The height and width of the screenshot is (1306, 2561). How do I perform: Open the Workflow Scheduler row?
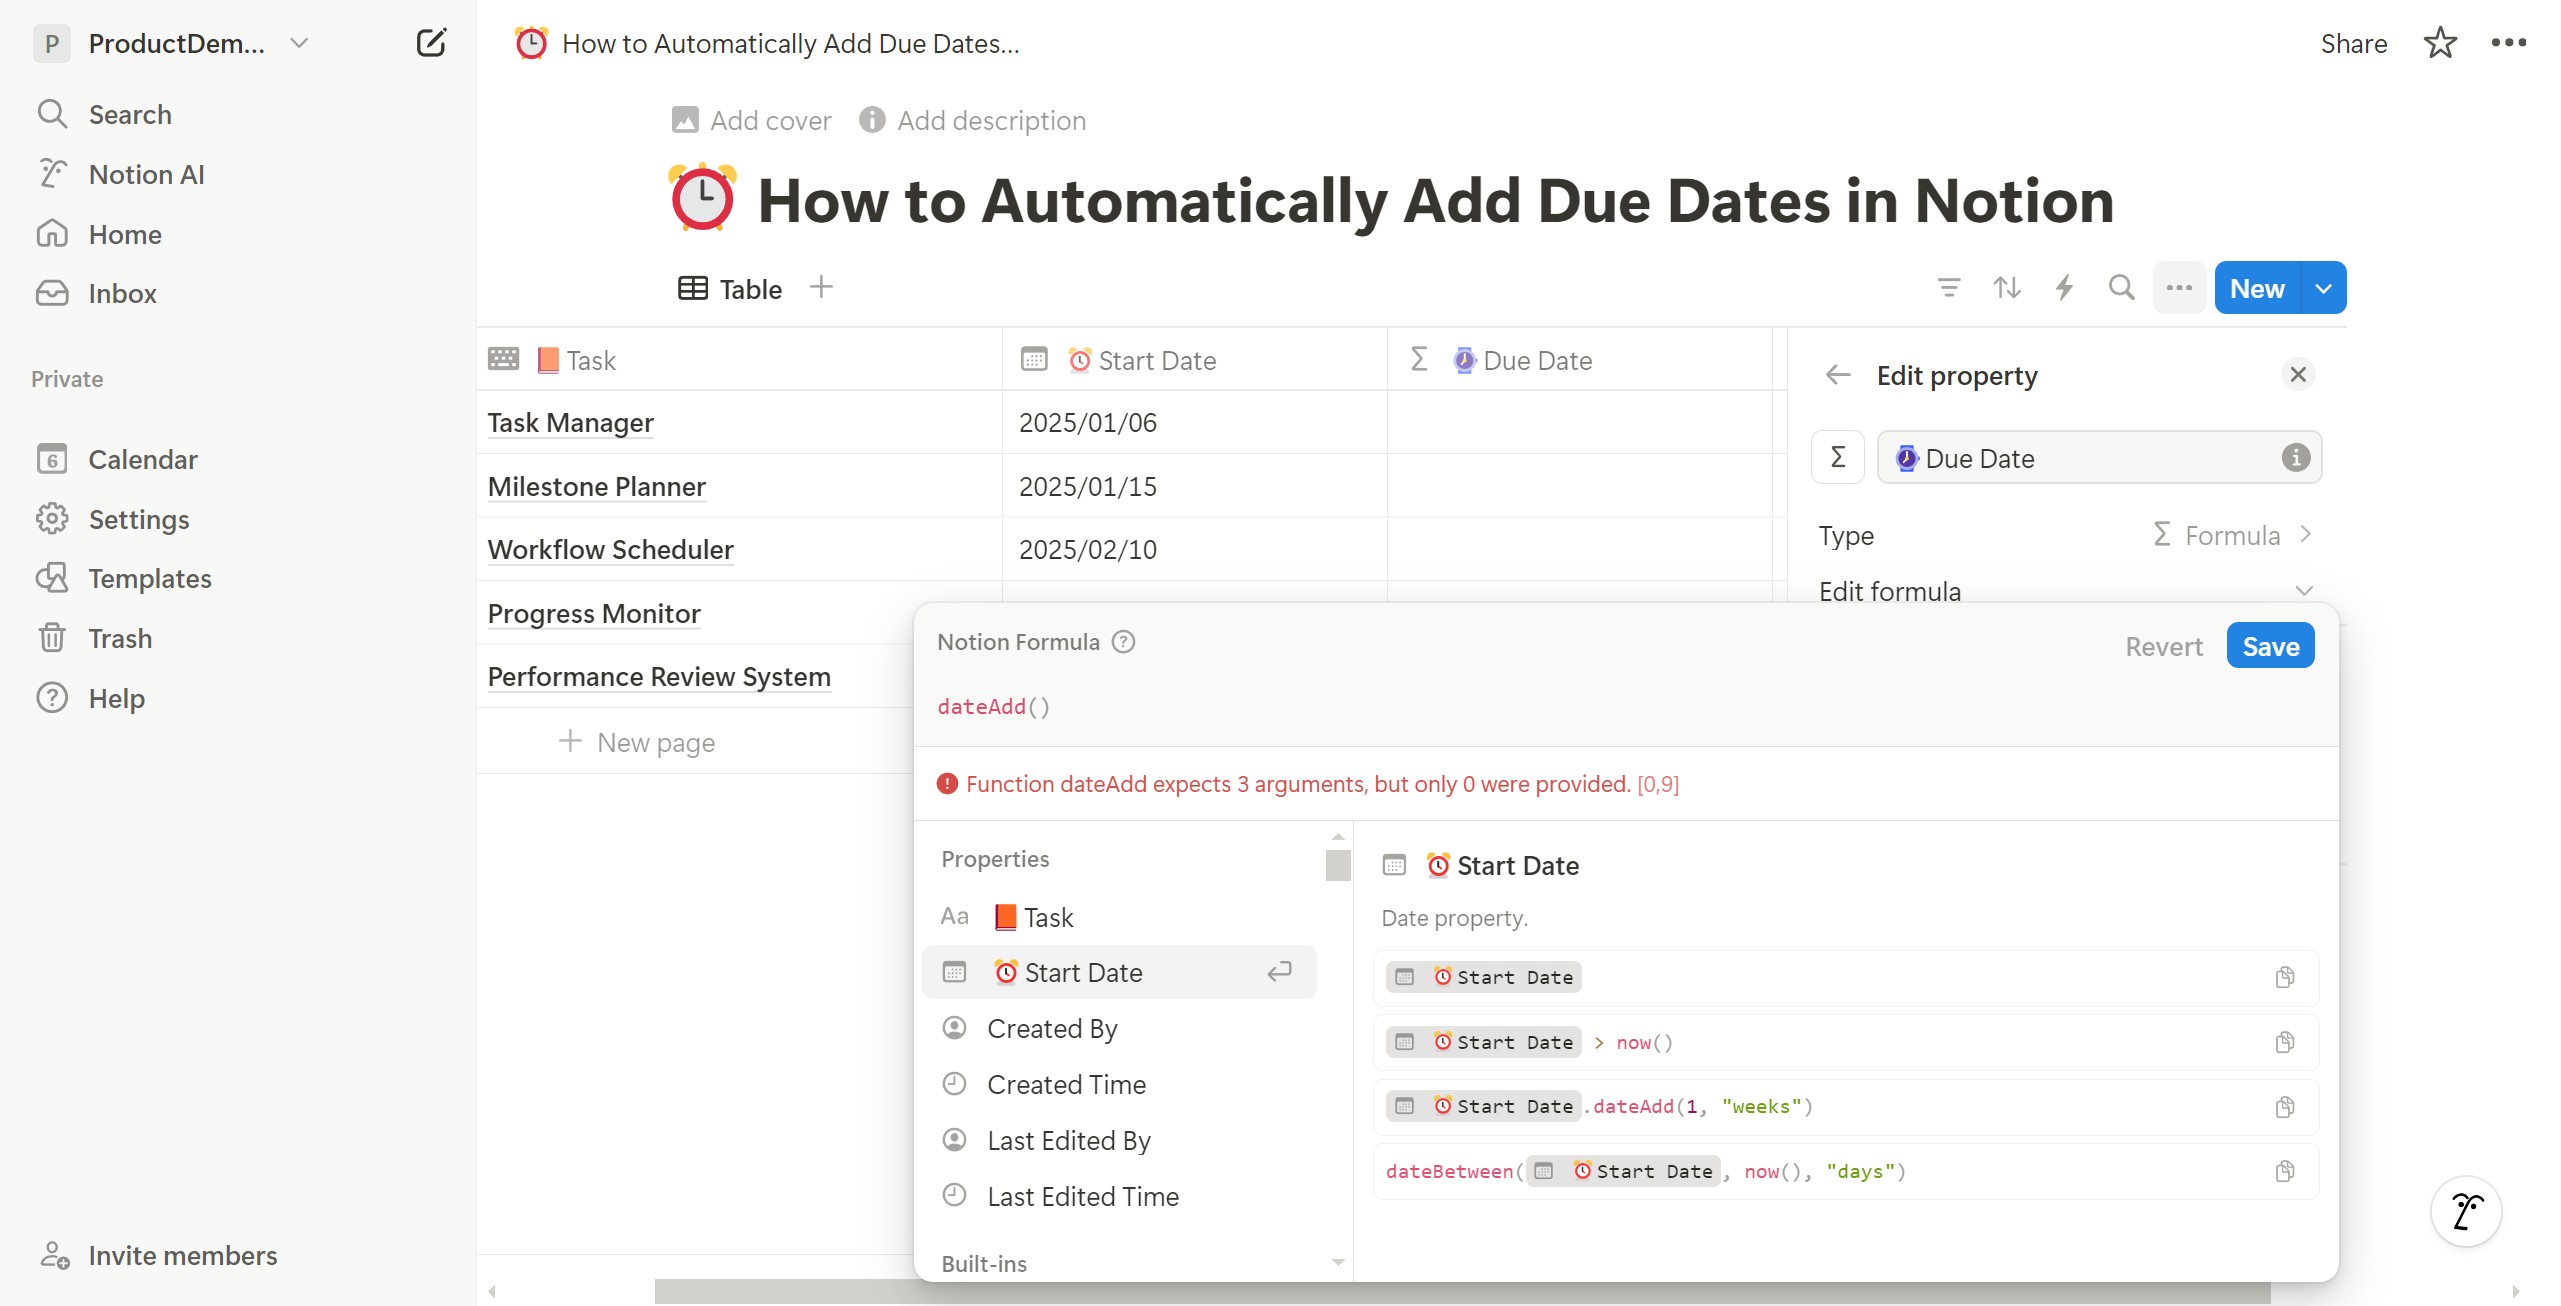pos(610,549)
